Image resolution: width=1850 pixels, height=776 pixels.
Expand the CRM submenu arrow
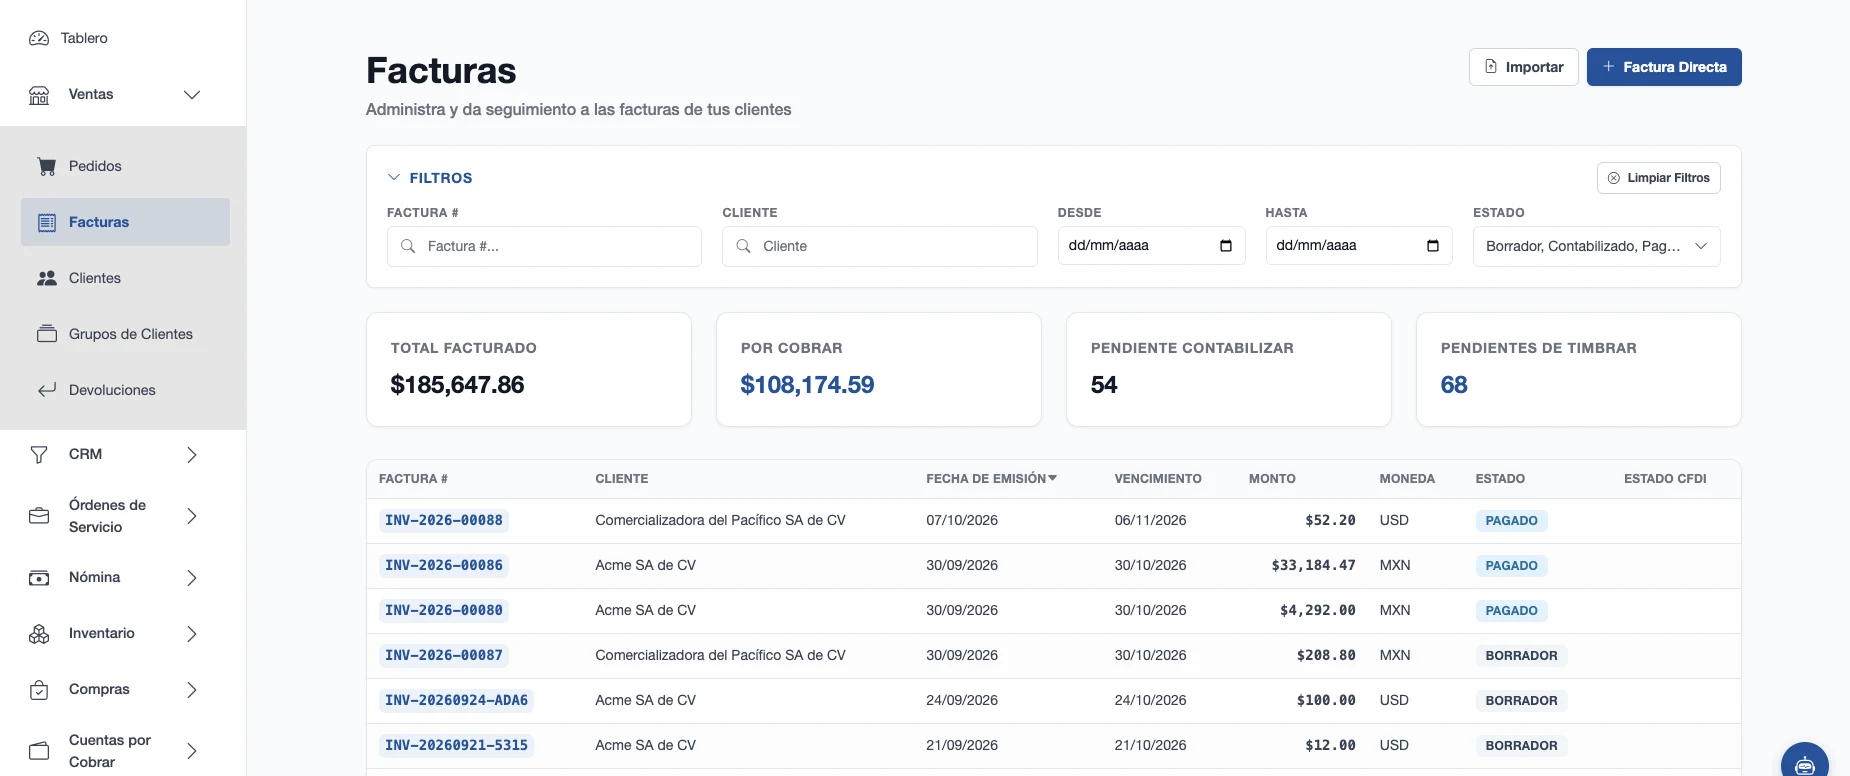click(x=192, y=455)
